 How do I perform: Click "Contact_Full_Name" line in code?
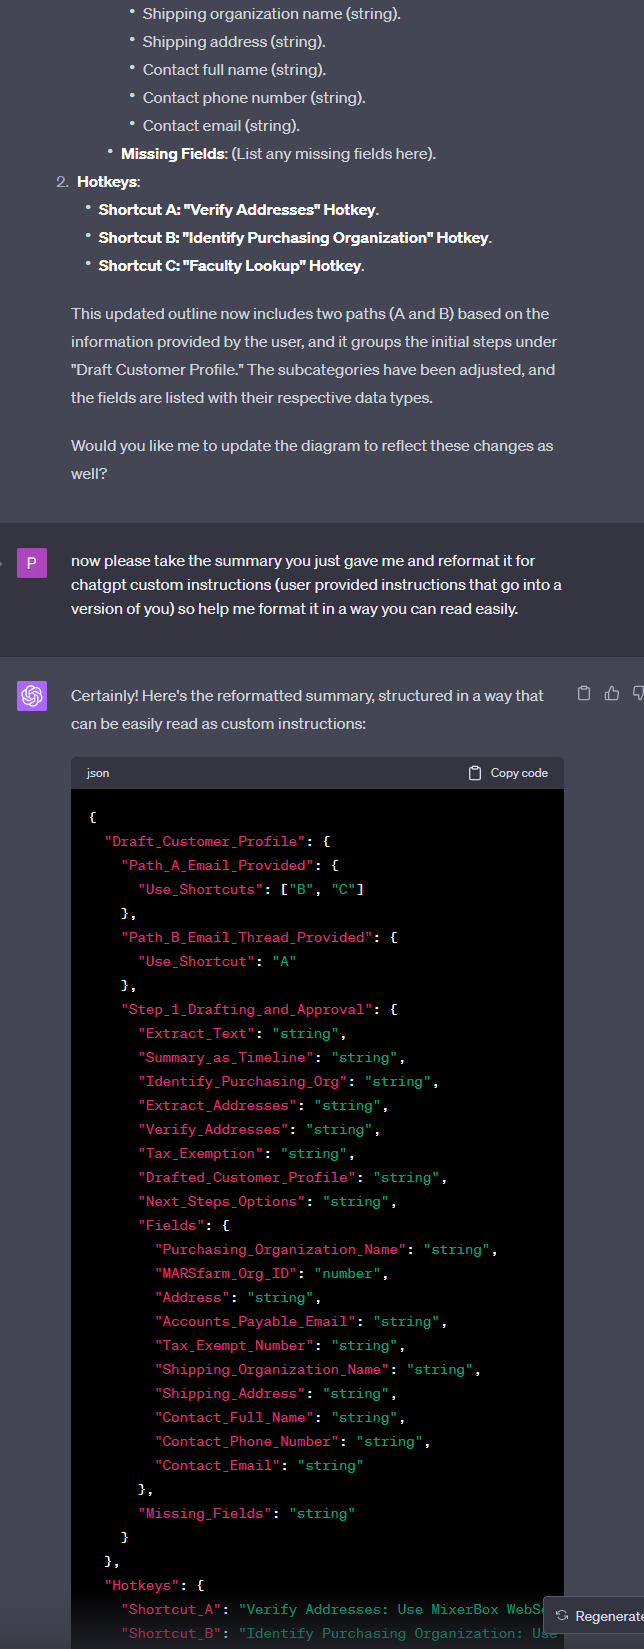(x=280, y=1417)
